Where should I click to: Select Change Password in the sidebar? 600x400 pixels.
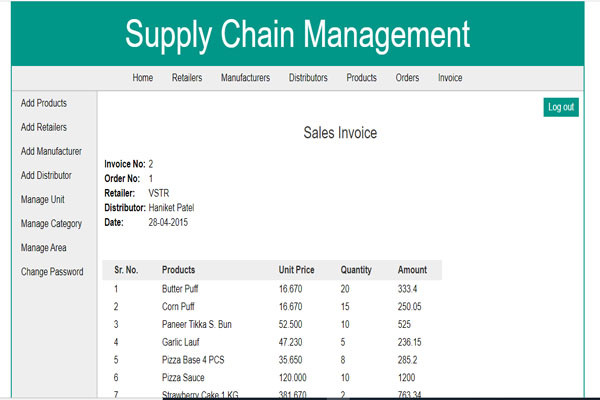(x=52, y=272)
